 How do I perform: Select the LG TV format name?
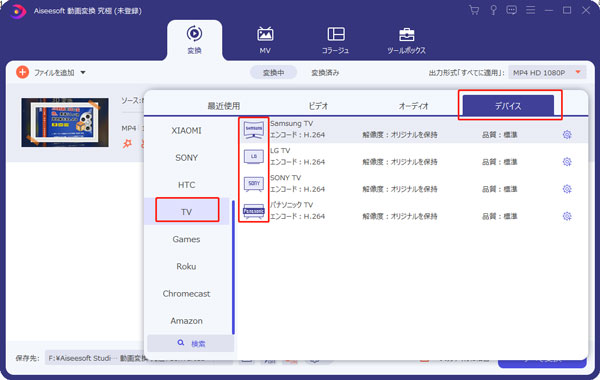280,151
